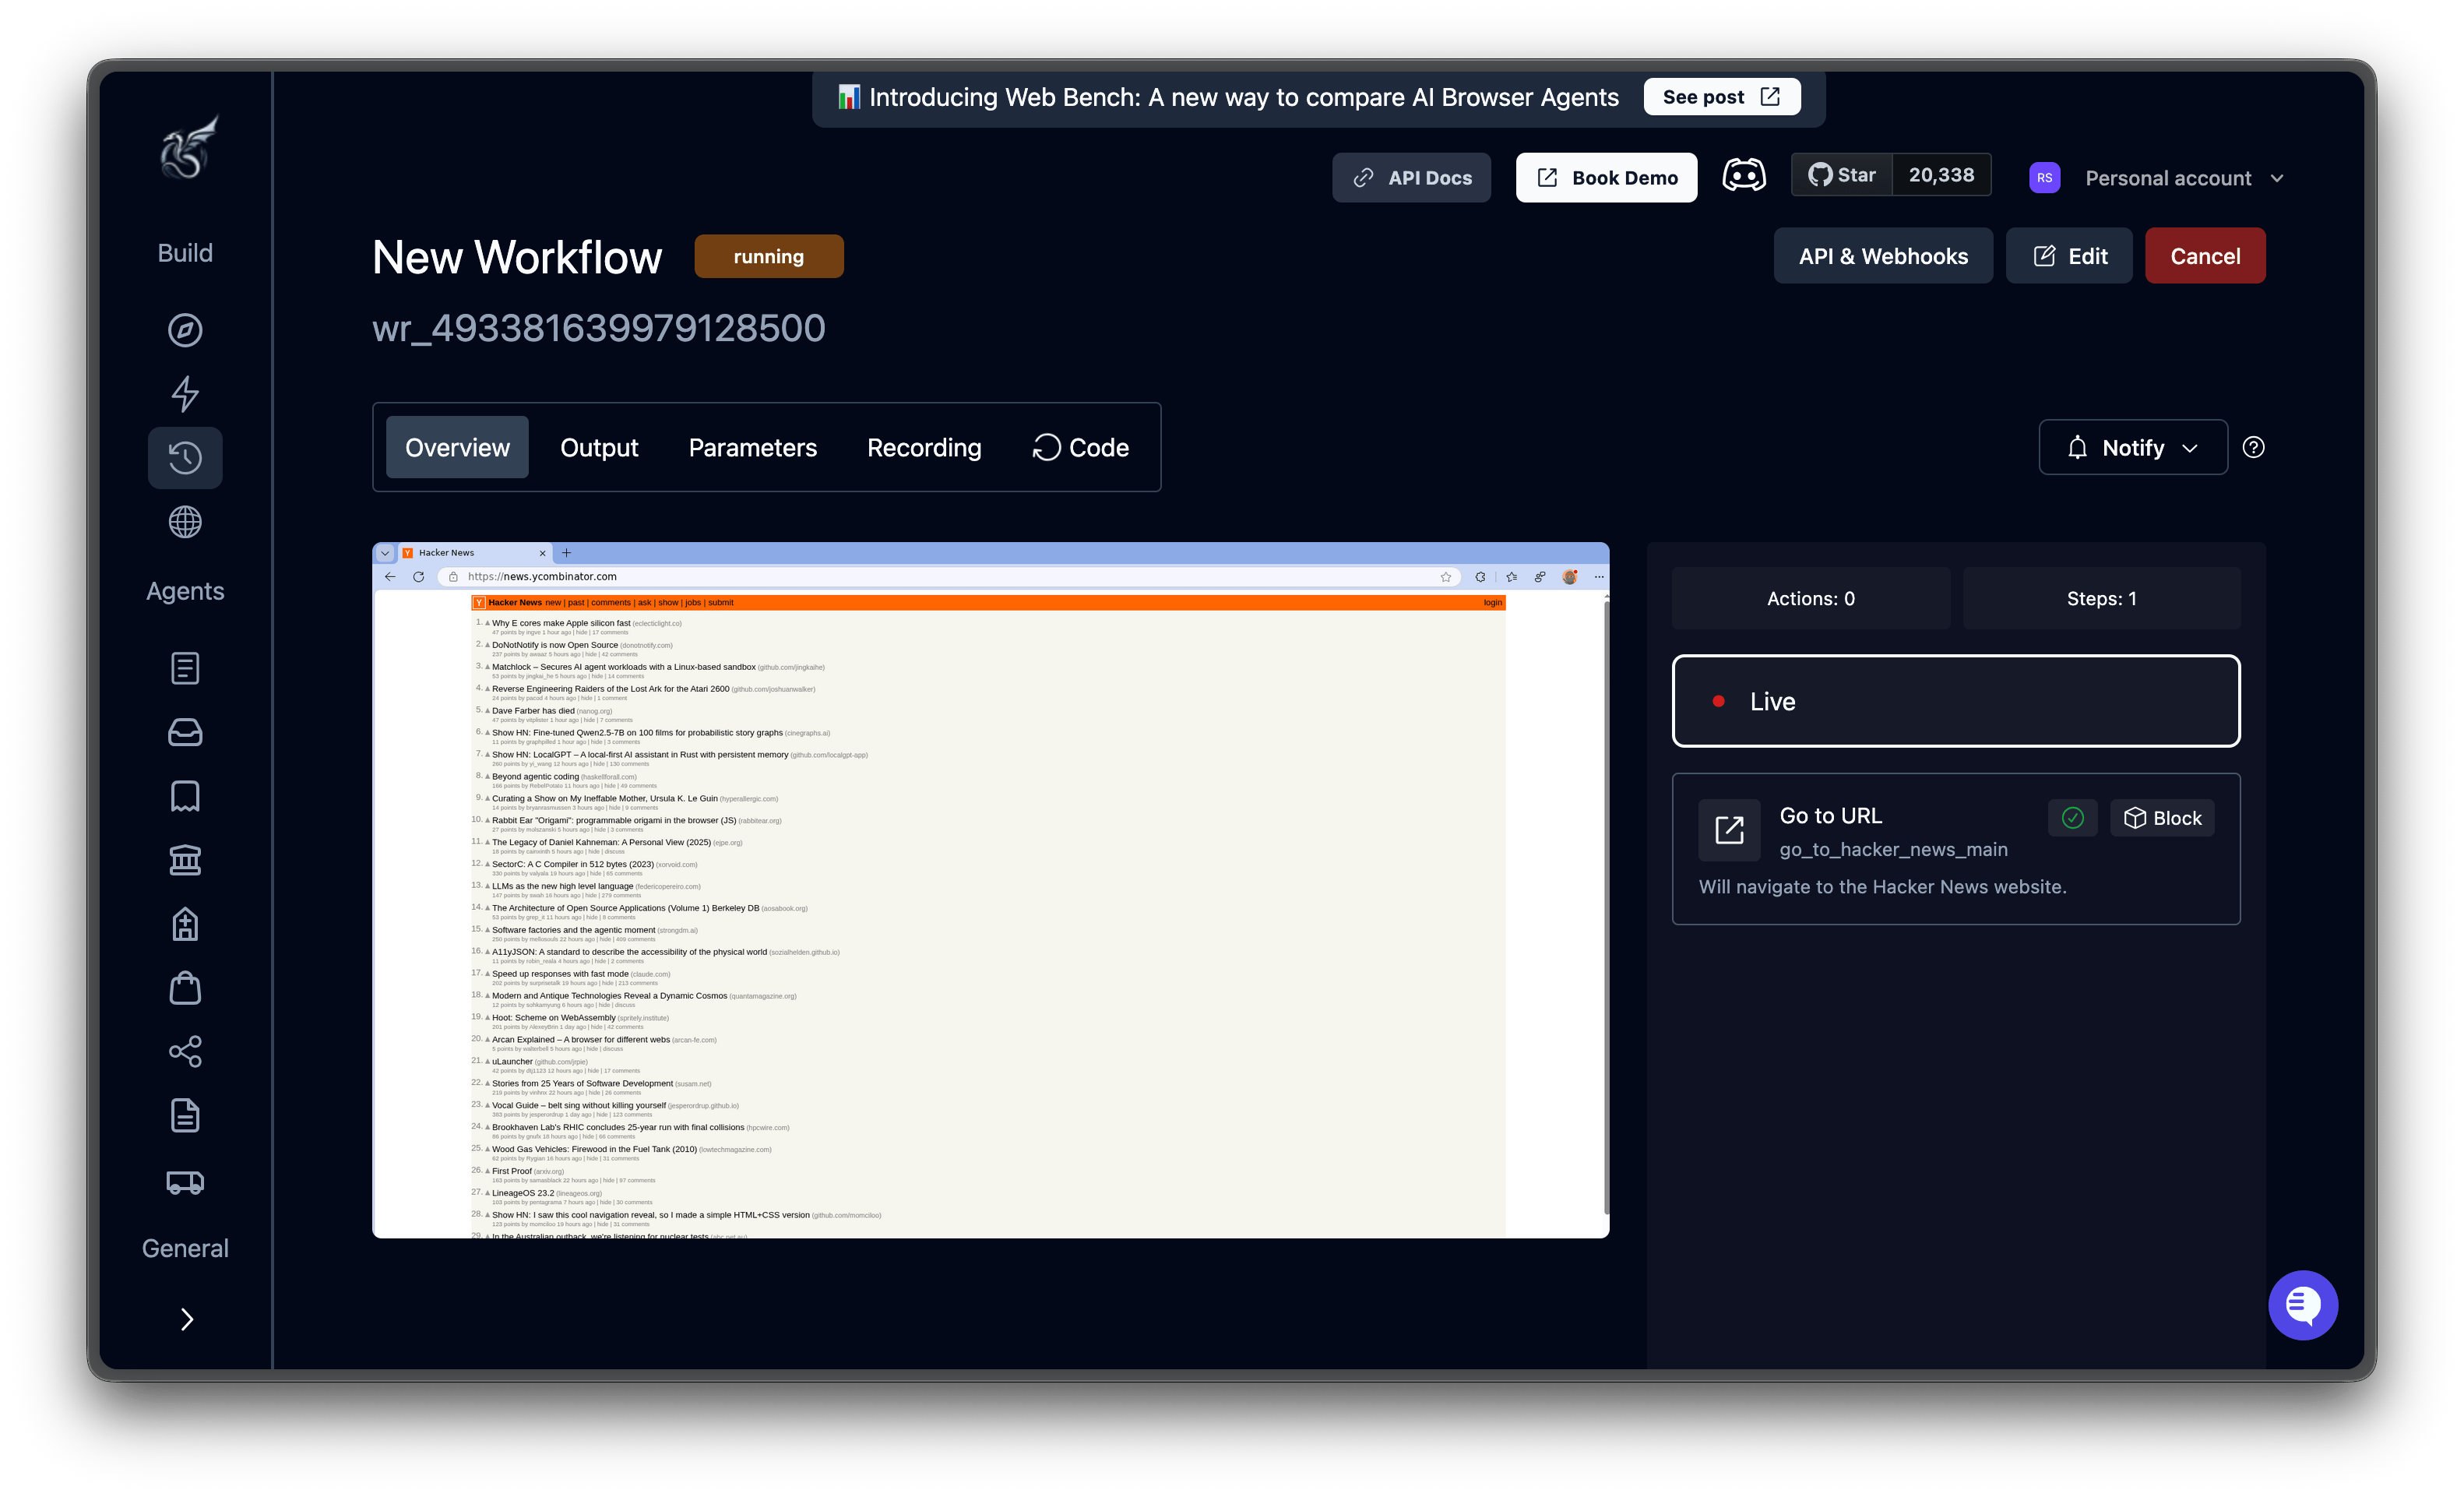Switch to the Recording tab
The height and width of the screenshot is (1497, 2464).
[x=924, y=447]
